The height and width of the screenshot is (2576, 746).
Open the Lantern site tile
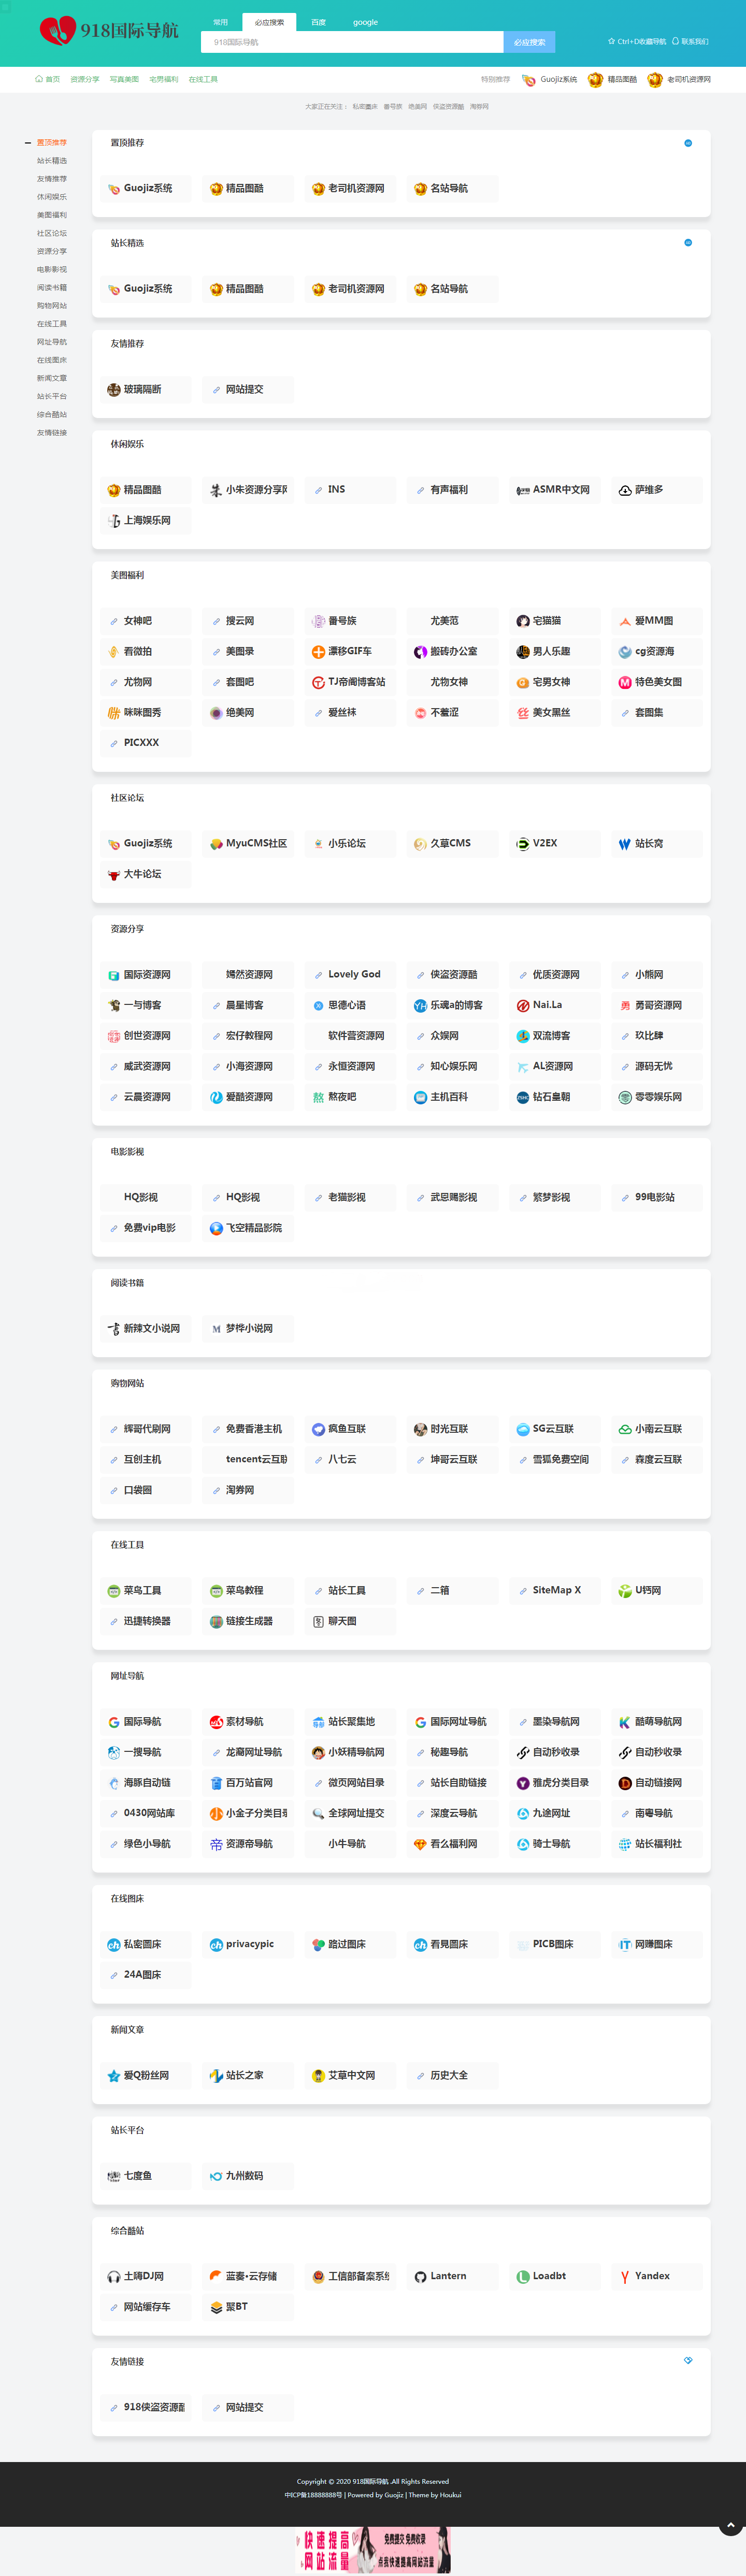coord(451,2276)
